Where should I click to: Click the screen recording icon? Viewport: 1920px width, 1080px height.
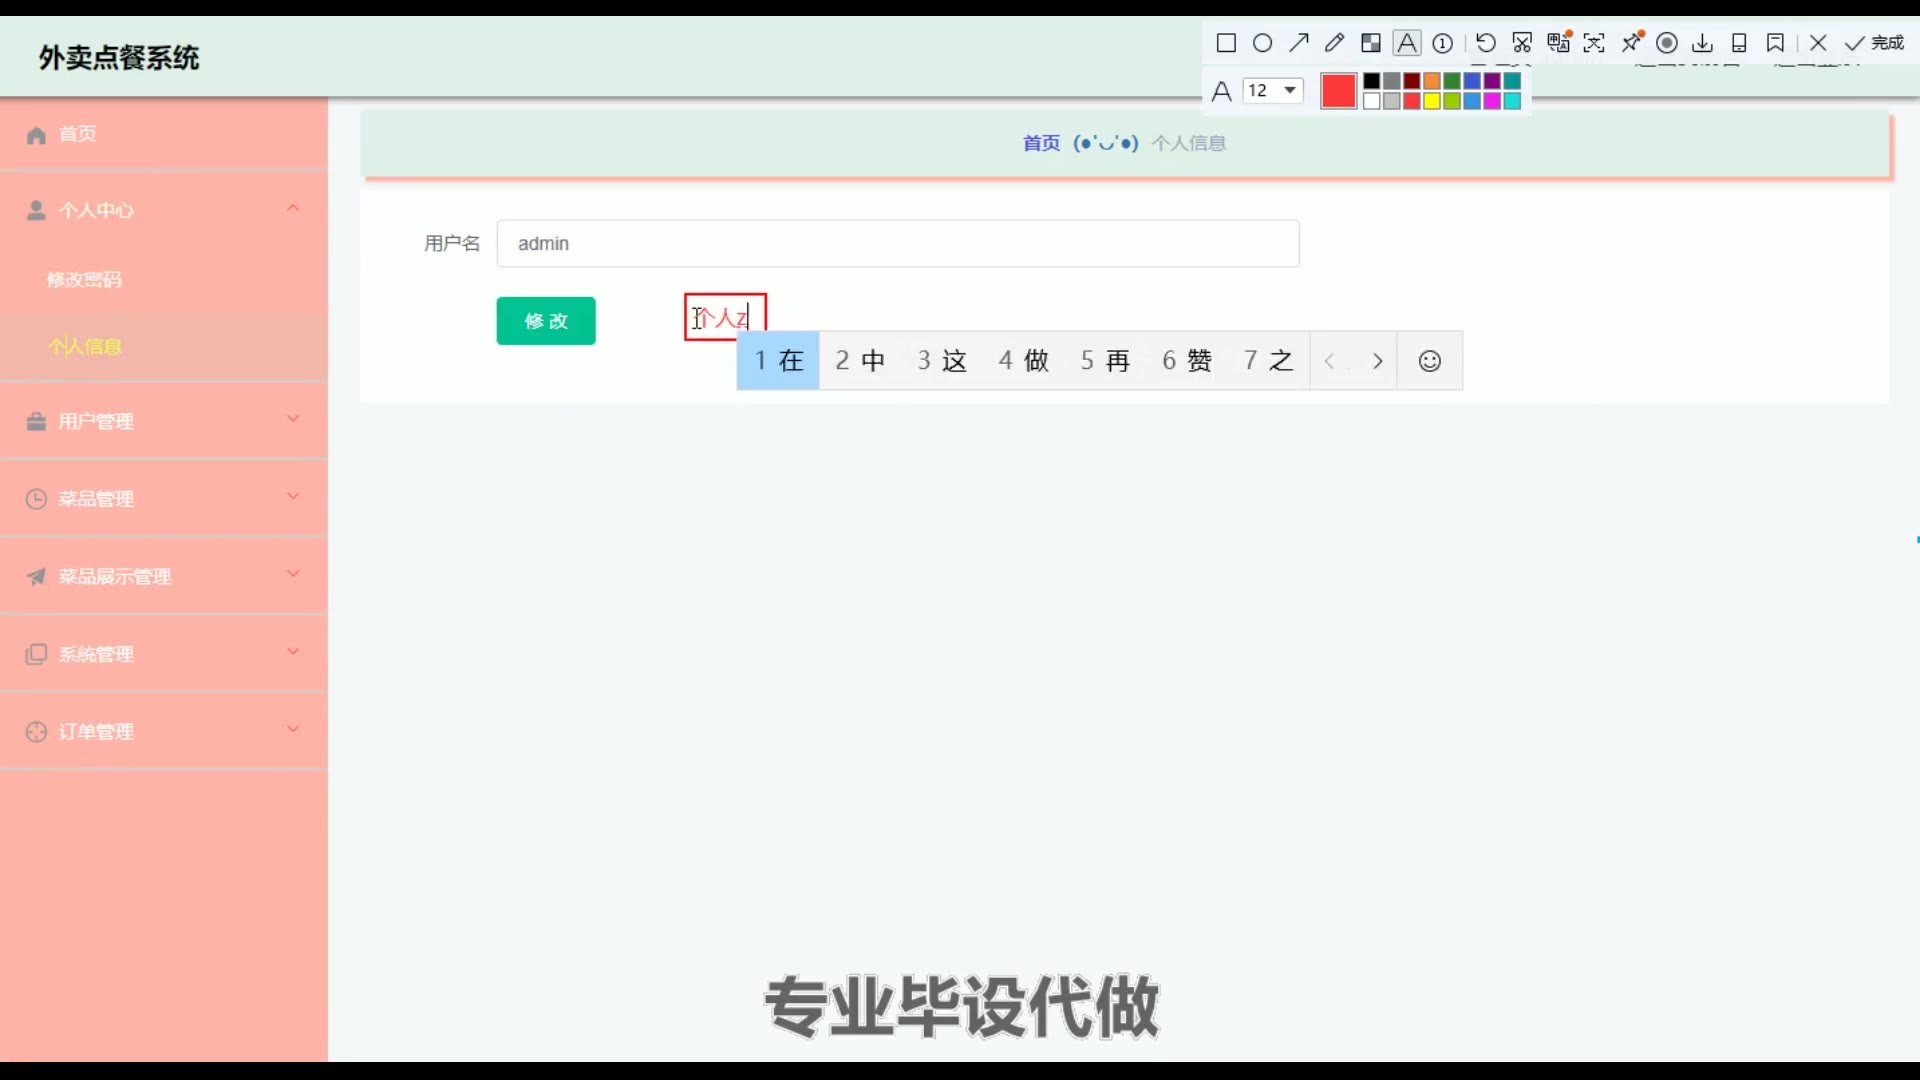coord(1666,43)
